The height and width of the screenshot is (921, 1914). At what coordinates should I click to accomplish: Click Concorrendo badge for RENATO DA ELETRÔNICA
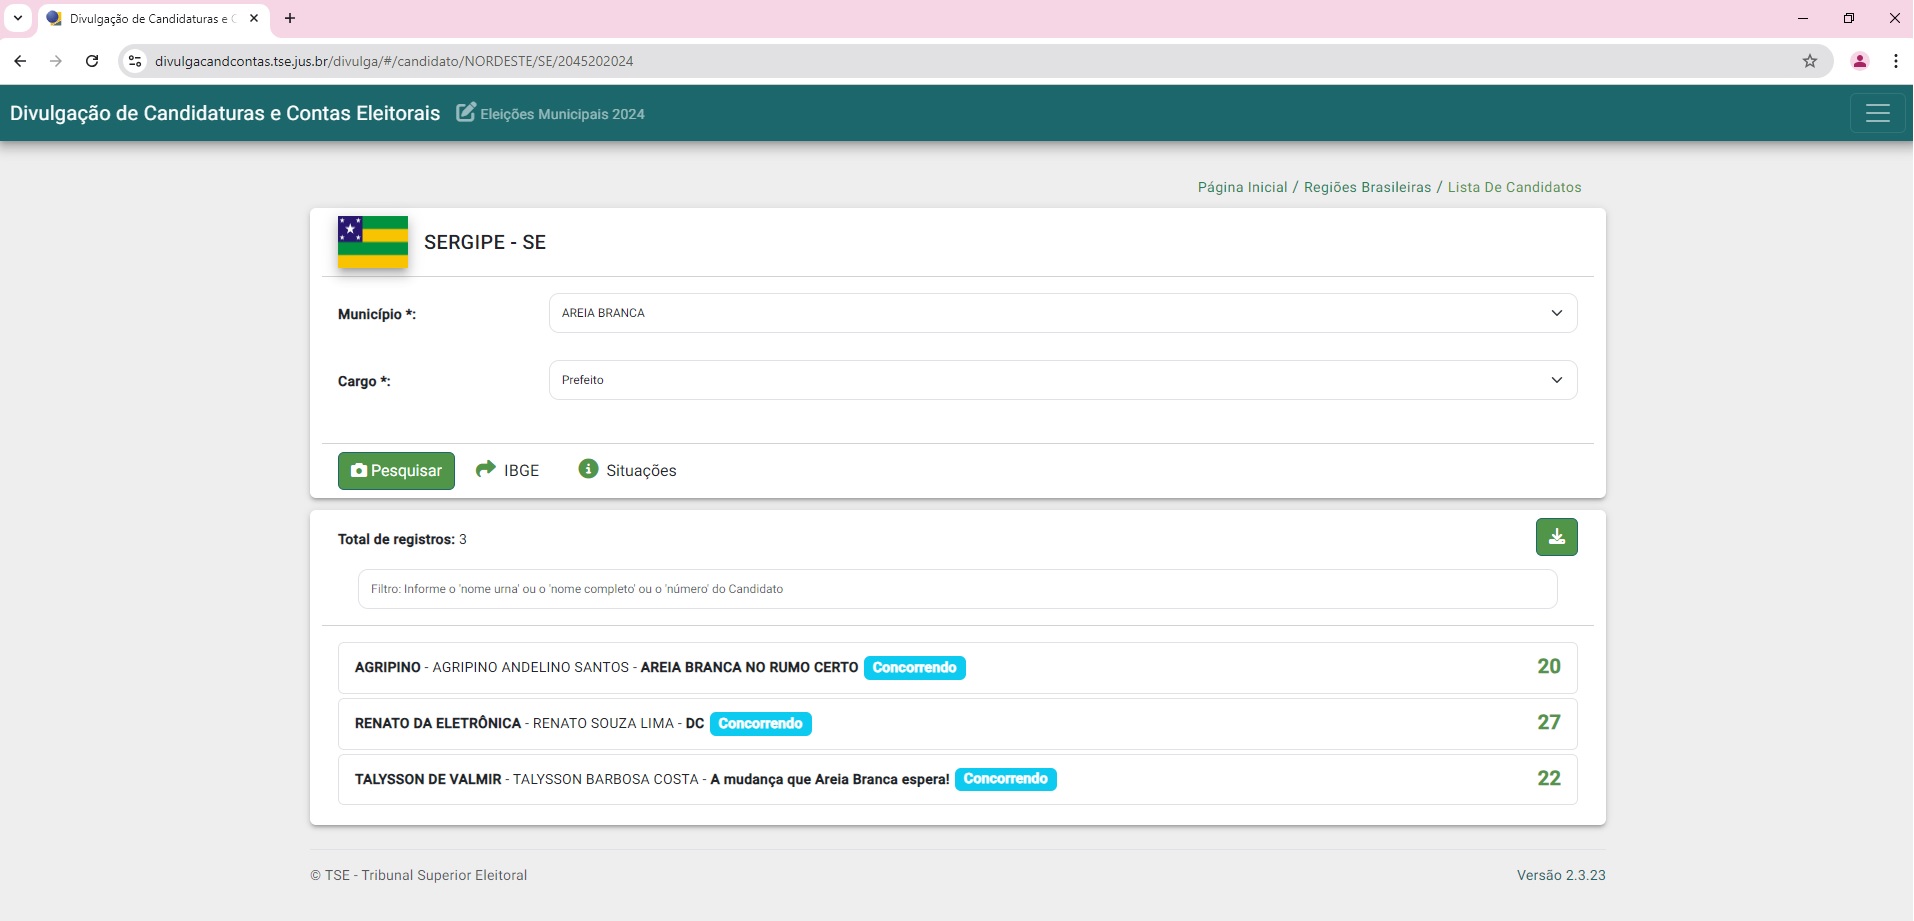[760, 724]
